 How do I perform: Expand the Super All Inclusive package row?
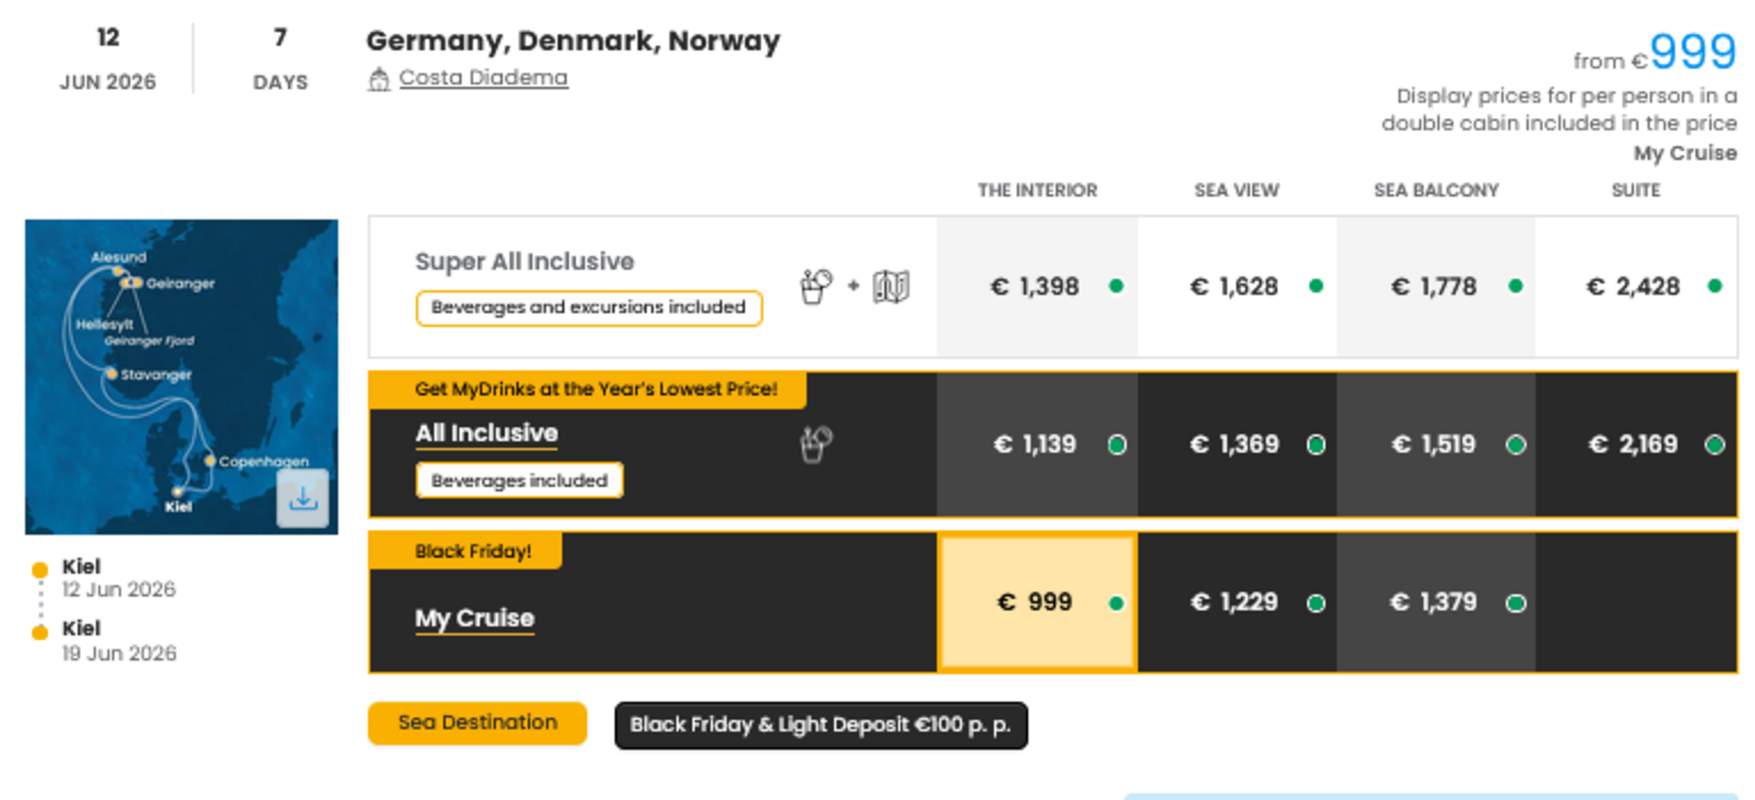(524, 261)
